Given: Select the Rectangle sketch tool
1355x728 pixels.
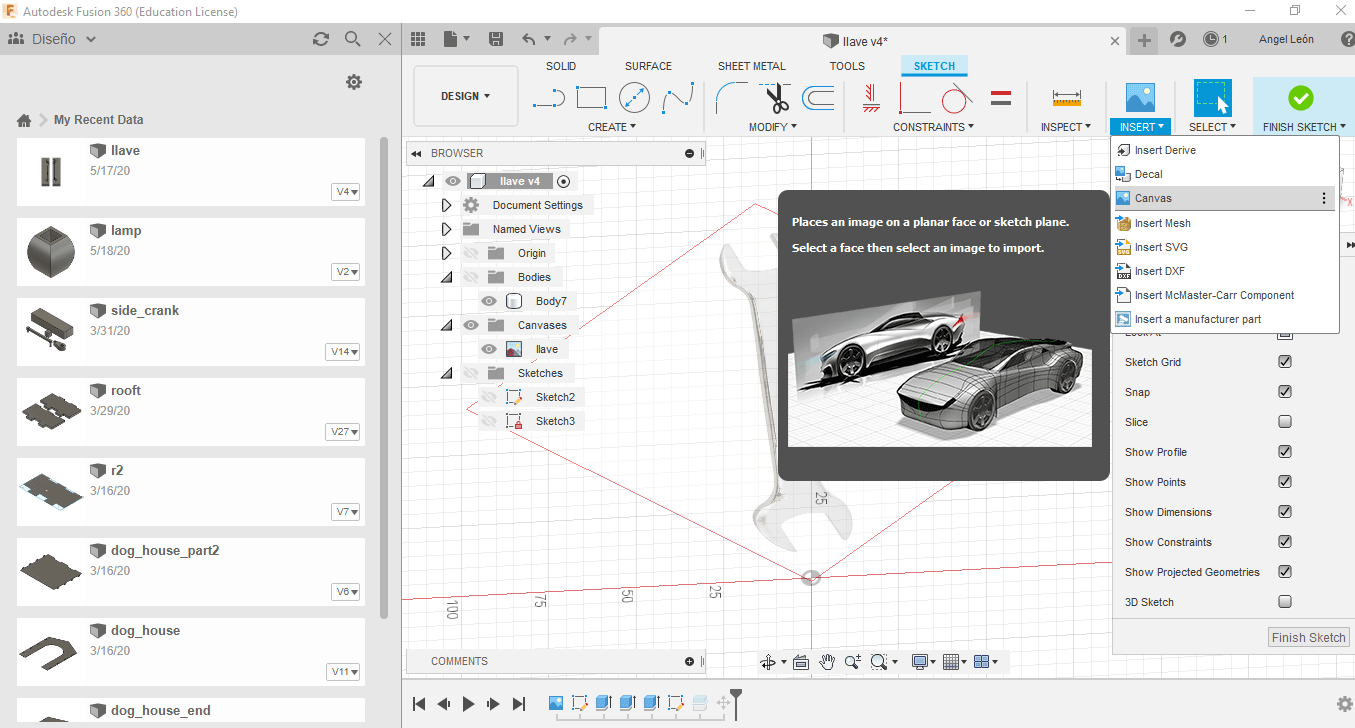Looking at the screenshot, I should pos(591,98).
